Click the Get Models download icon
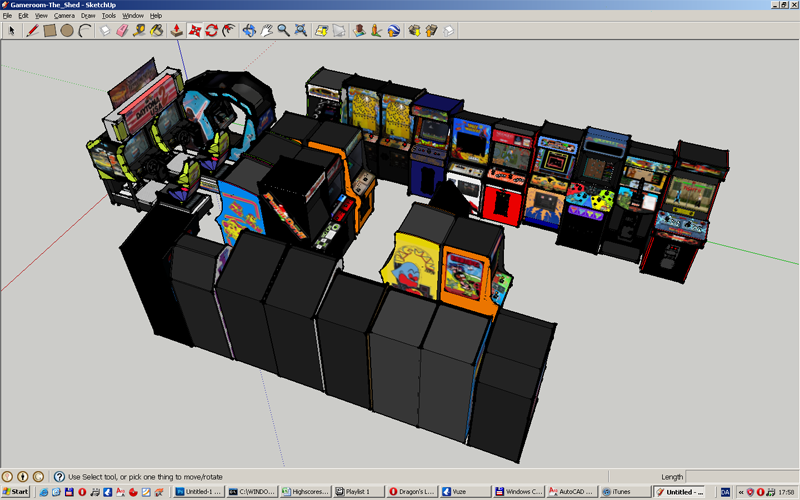This screenshot has width=800, height=500. [x=414, y=31]
